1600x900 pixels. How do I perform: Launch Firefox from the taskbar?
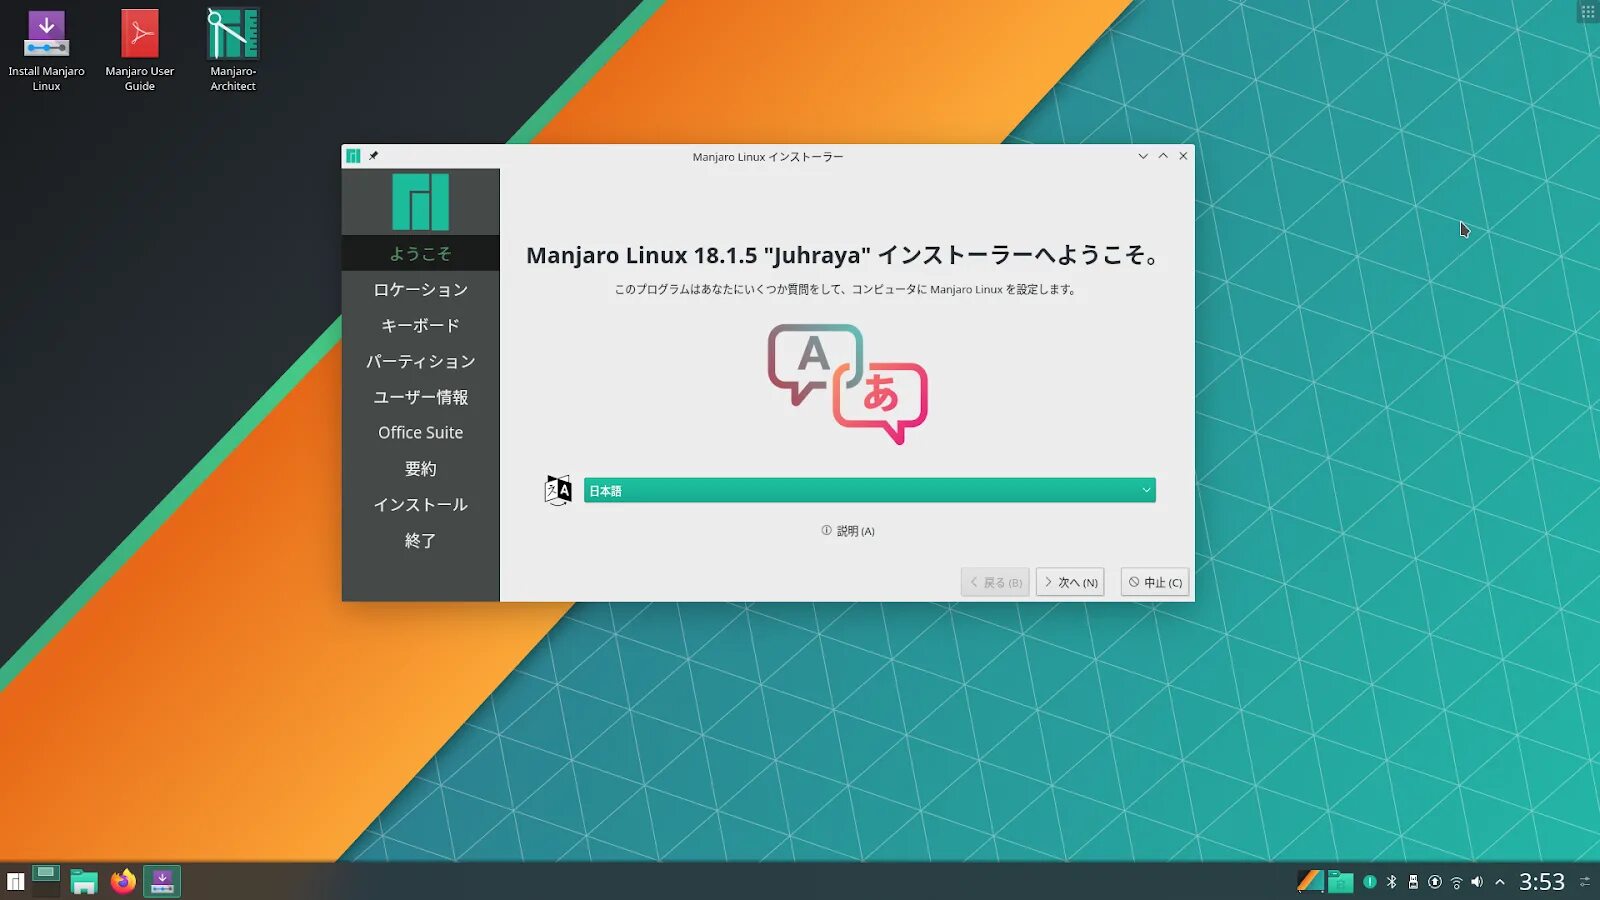(123, 881)
